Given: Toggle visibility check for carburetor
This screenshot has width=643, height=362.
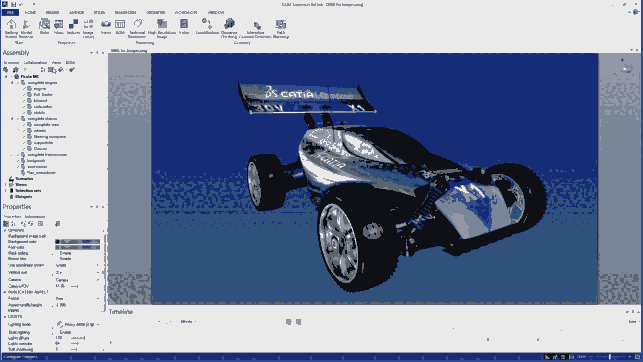Looking at the screenshot, I should (24, 107).
